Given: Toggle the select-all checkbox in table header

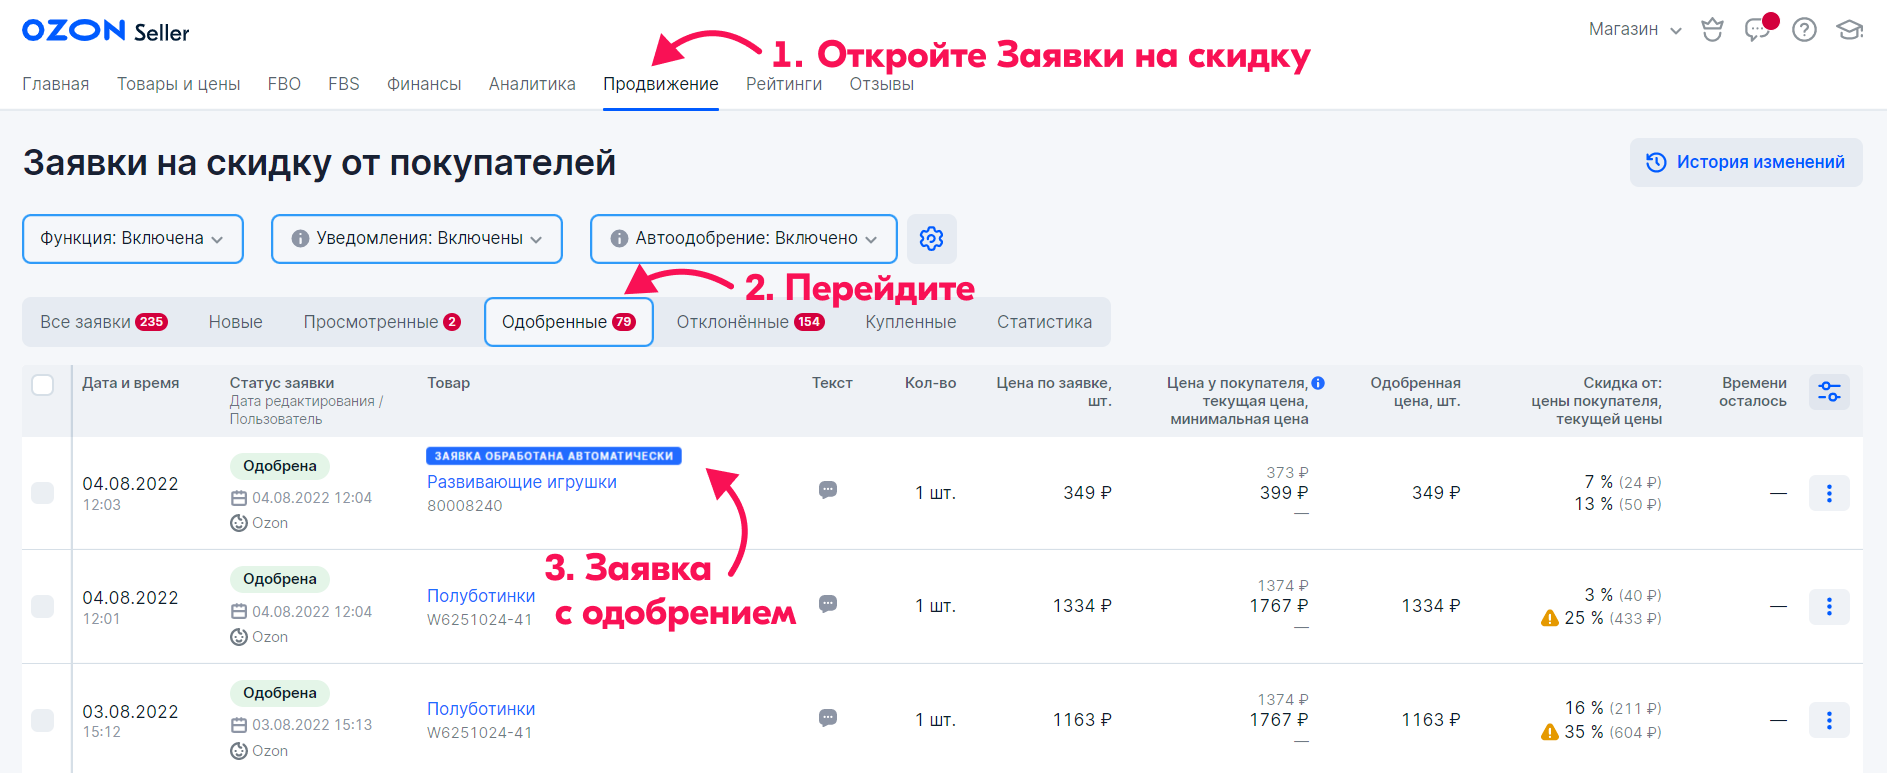Looking at the screenshot, I should coord(43,385).
